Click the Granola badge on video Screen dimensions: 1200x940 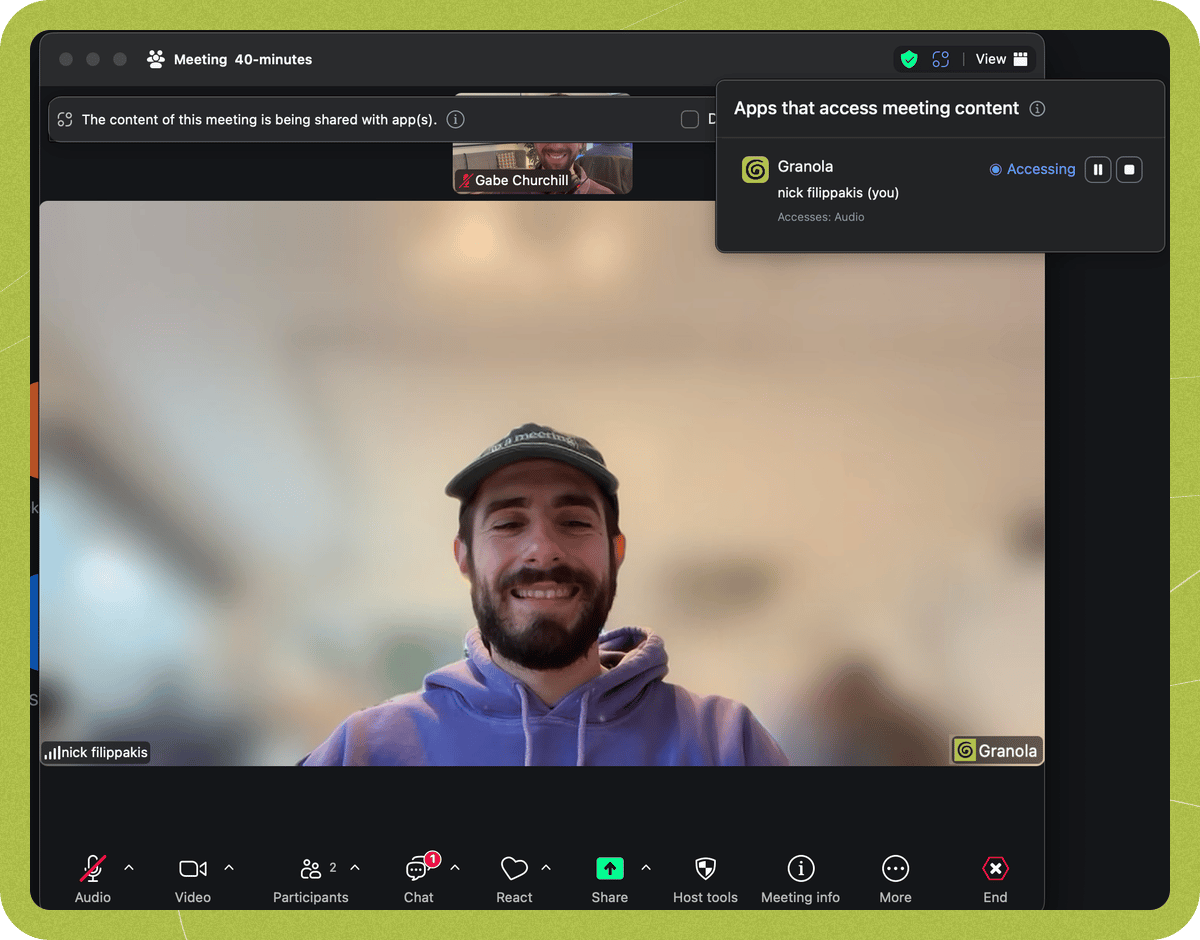(996, 751)
